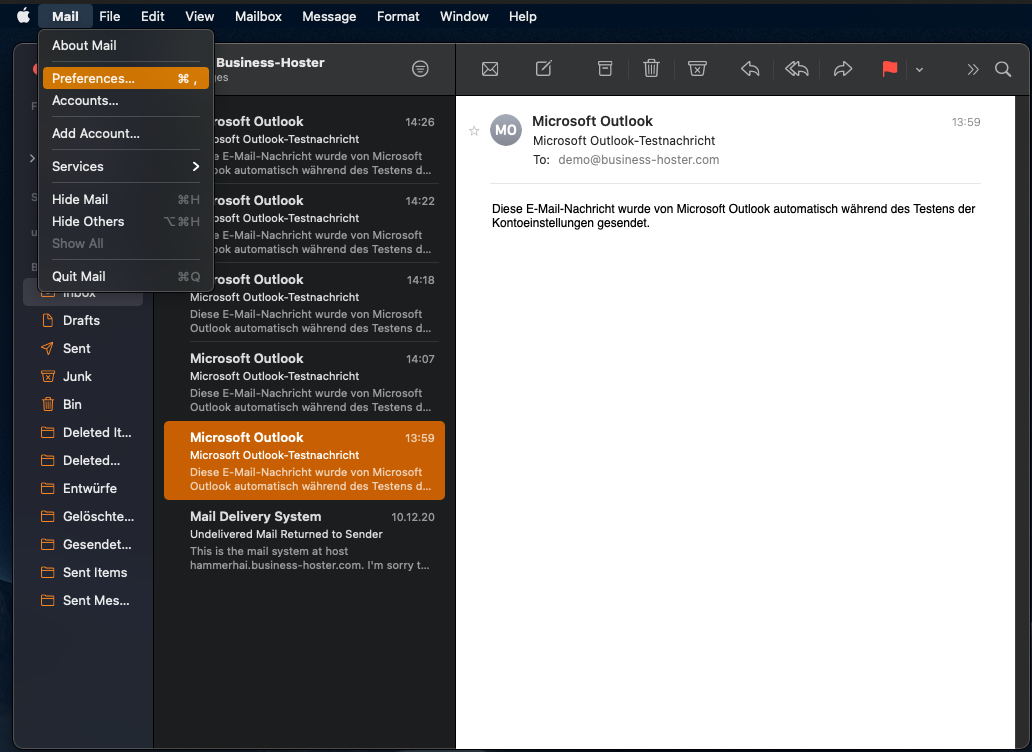The image size is (1032, 752).
Task: Choose Accounts… in the Mail menu
Action: [126, 101]
